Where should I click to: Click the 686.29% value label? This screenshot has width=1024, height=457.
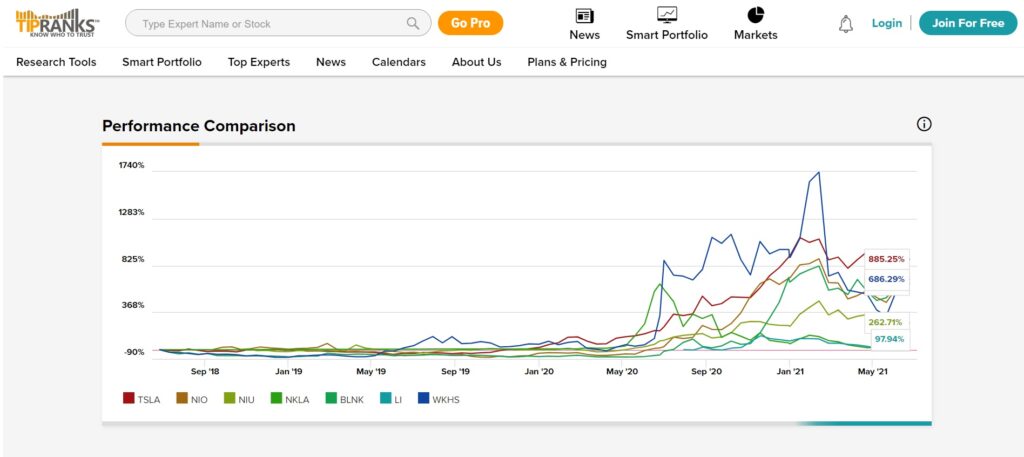tap(886, 279)
